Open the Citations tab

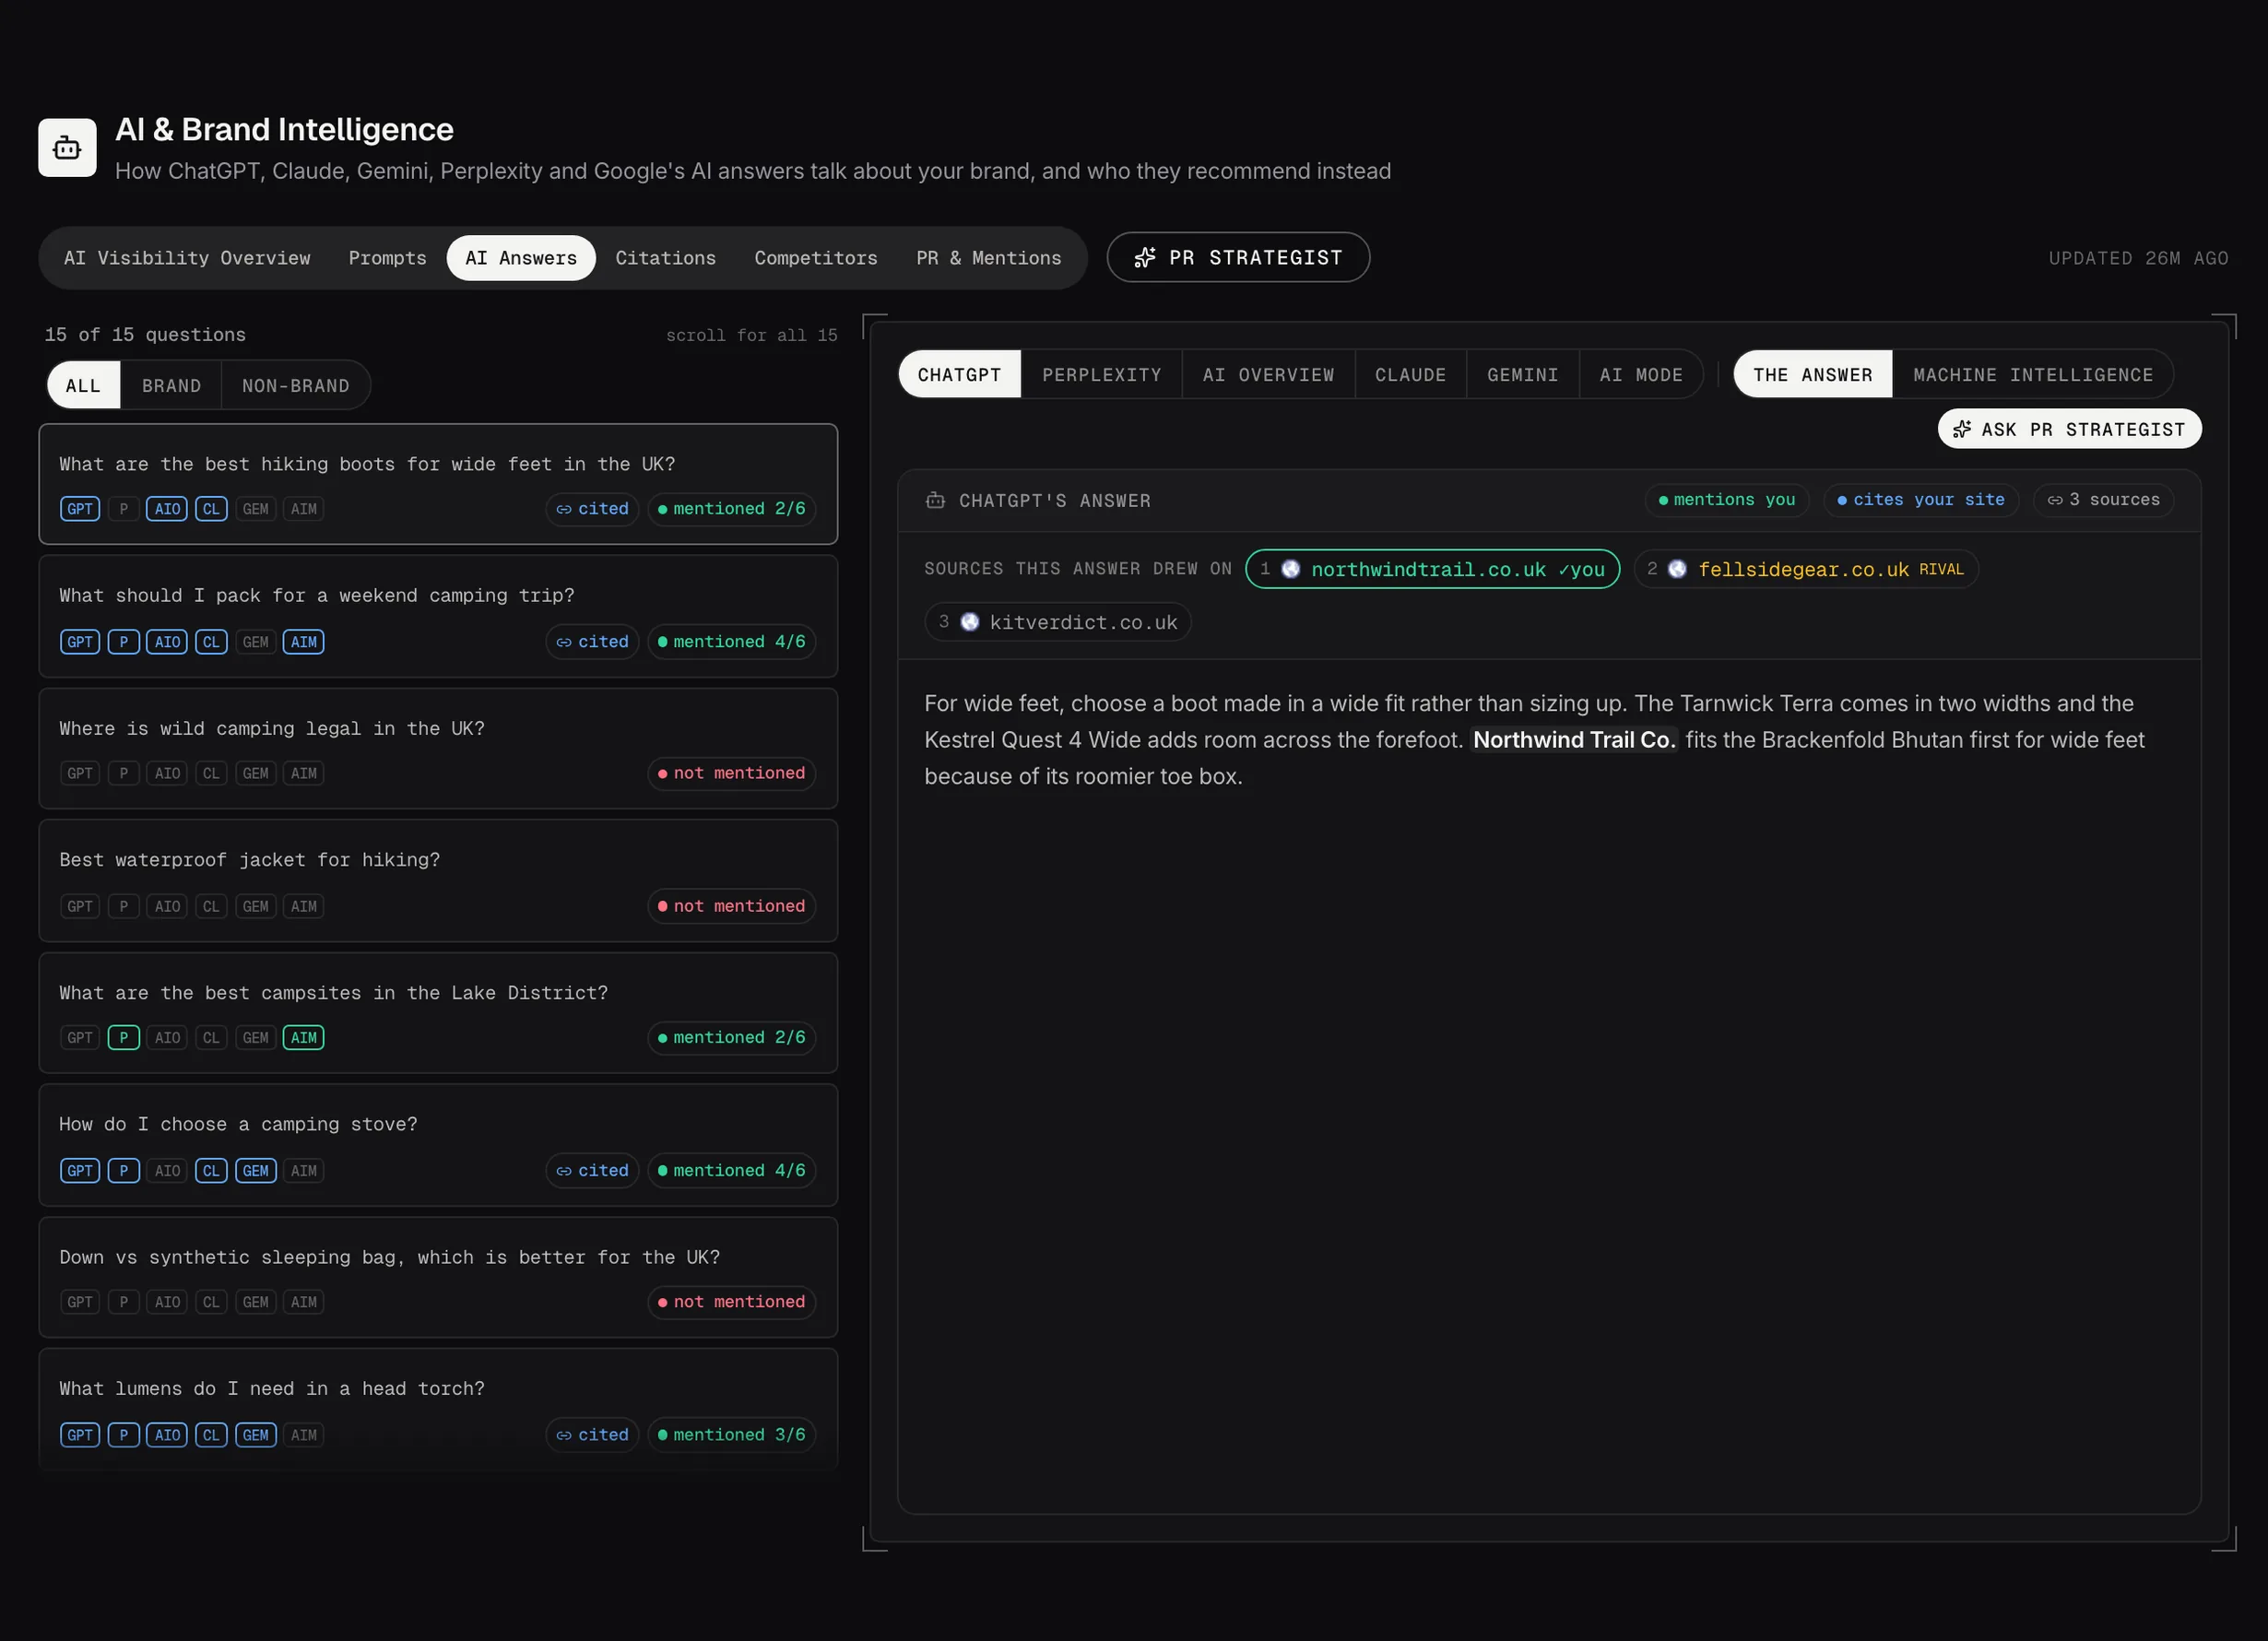(x=666, y=258)
